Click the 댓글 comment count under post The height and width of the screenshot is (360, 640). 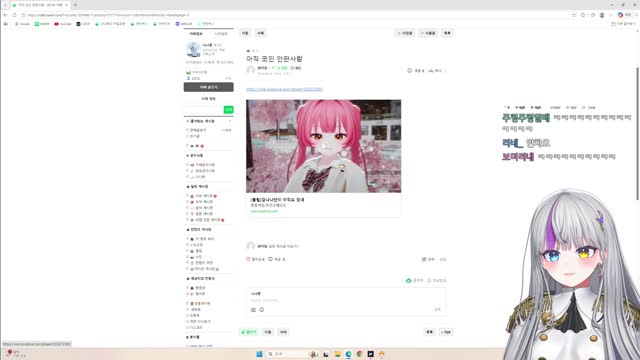(276, 259)
